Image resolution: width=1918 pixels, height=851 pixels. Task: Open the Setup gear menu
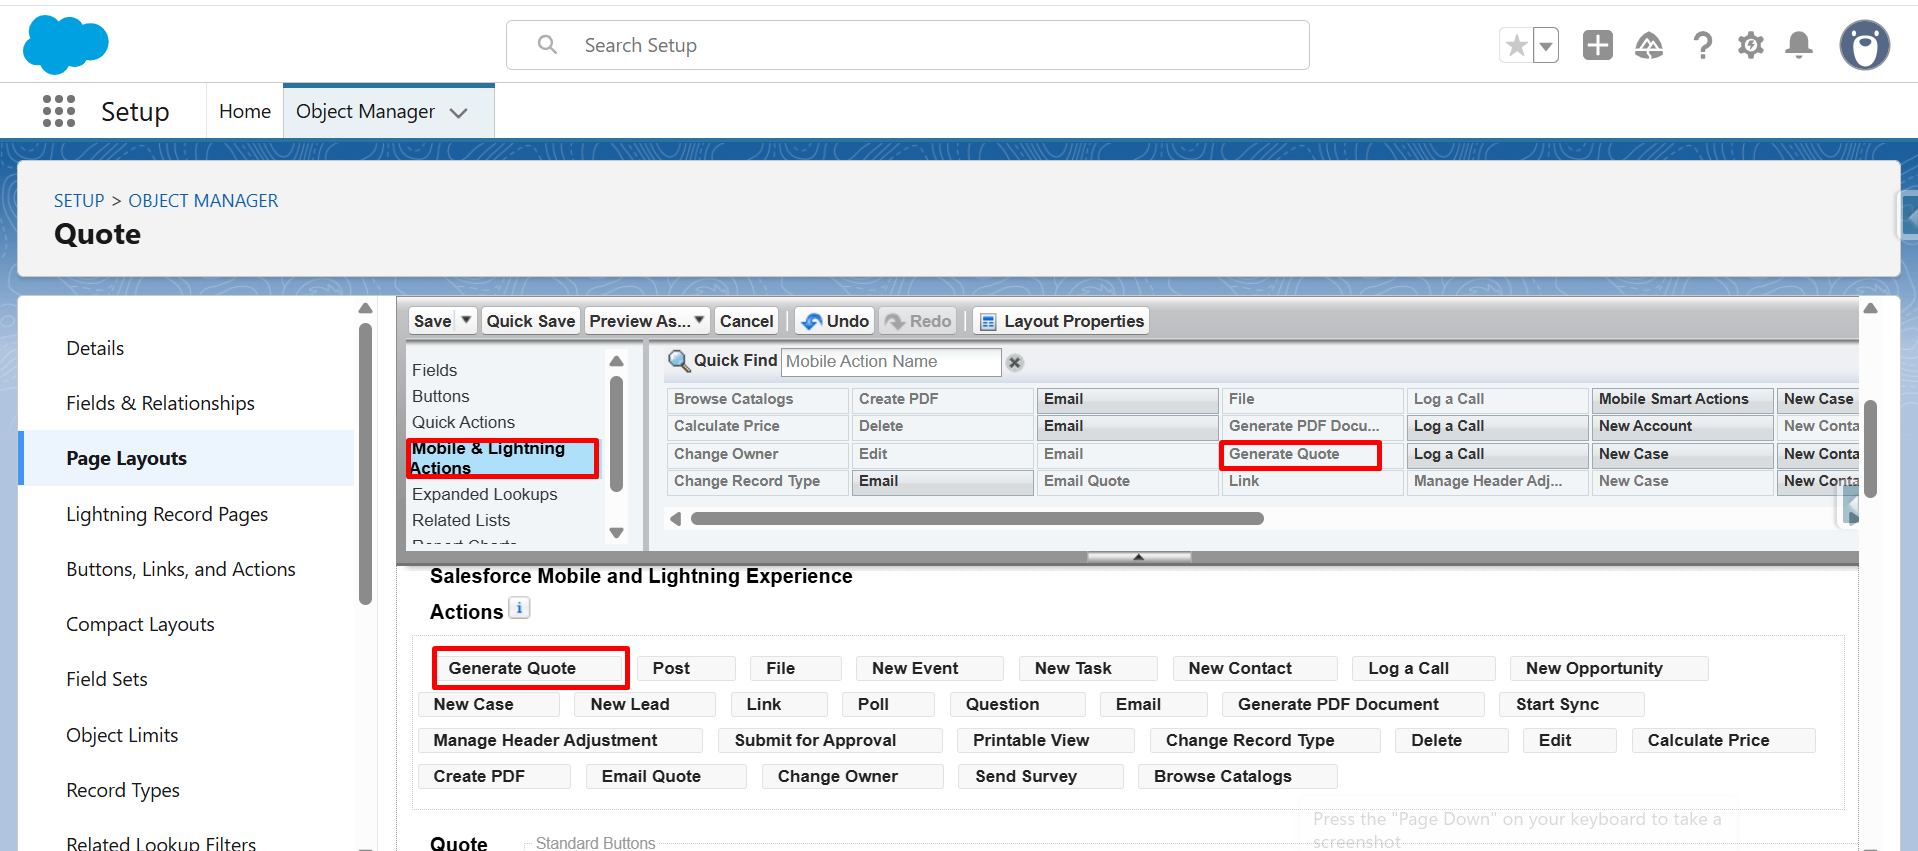pos(1750,45)
